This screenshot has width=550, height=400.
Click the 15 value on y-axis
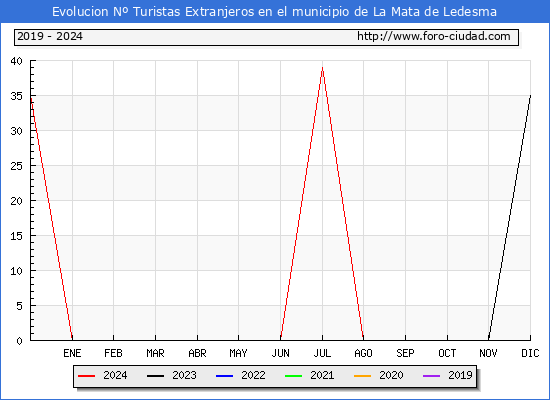[x=16, y=236]
